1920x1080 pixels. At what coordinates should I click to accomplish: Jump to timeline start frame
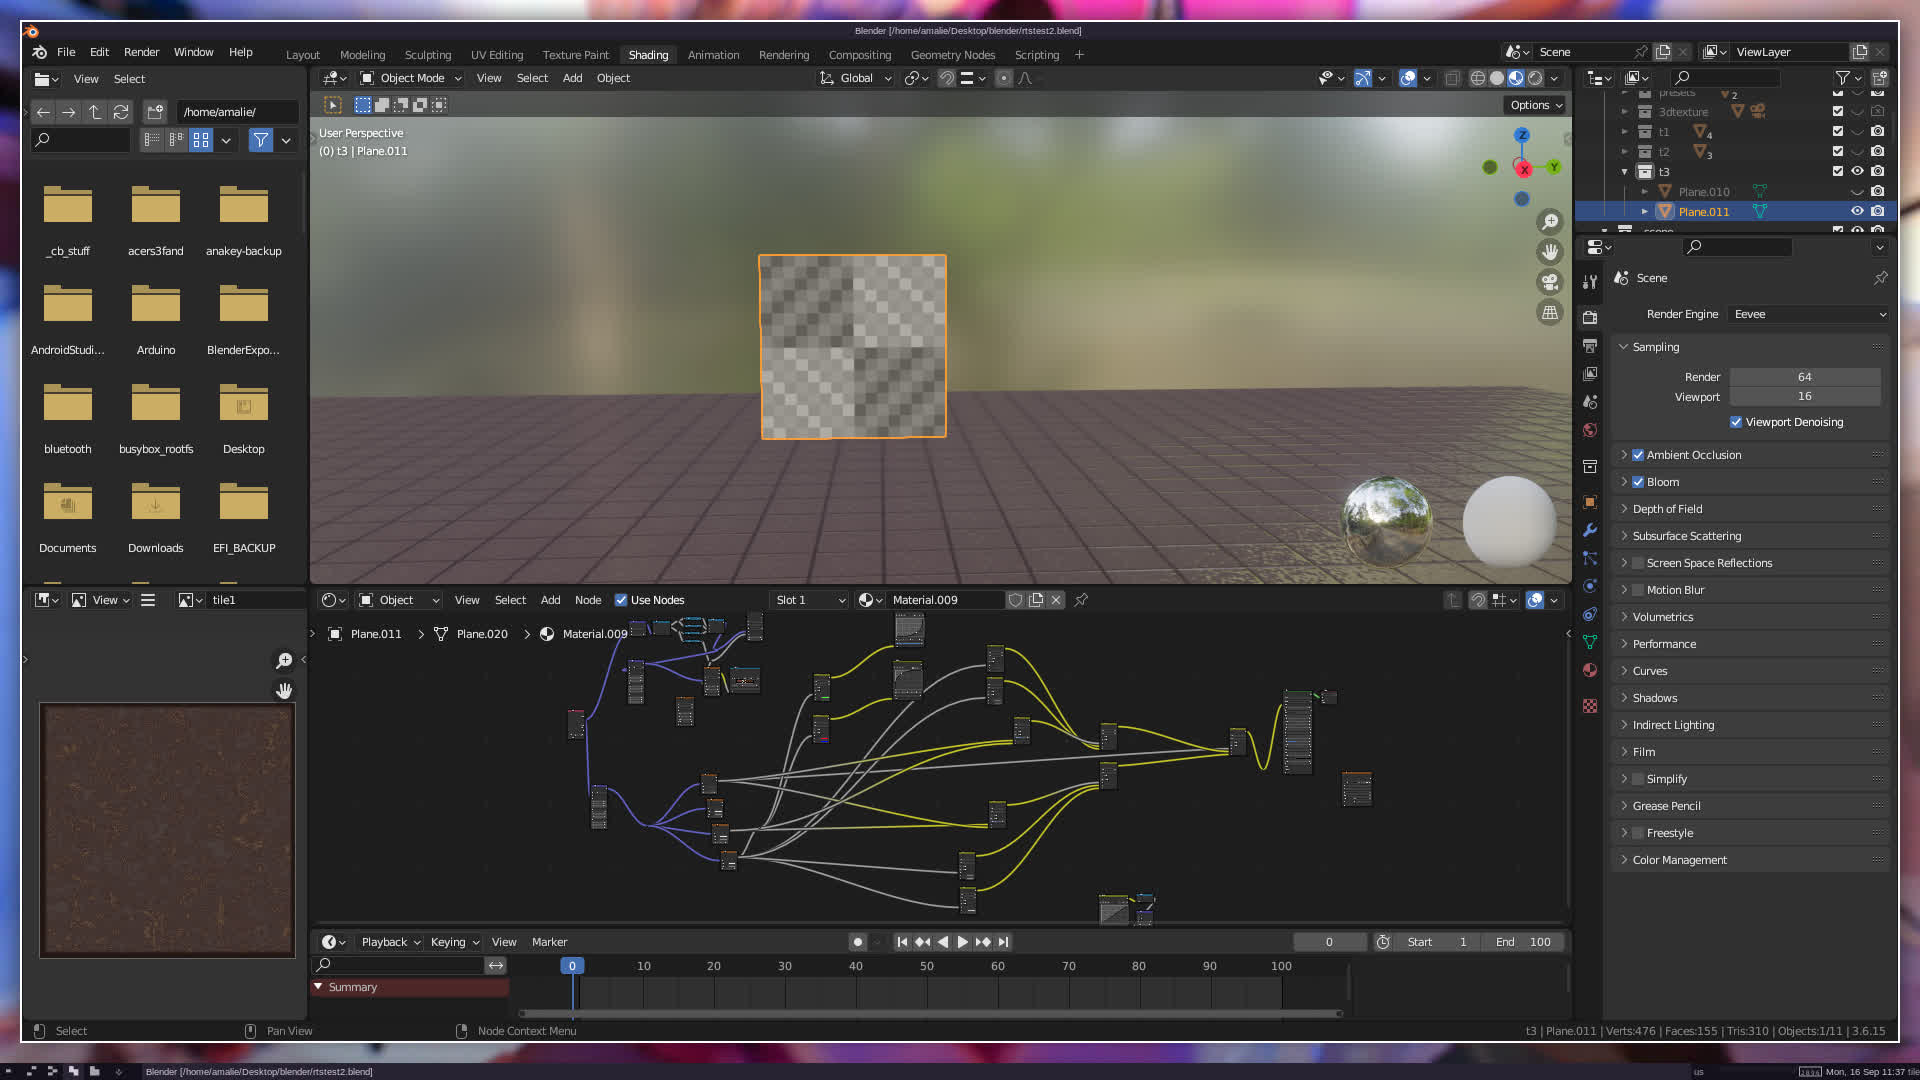coord(902,942)
